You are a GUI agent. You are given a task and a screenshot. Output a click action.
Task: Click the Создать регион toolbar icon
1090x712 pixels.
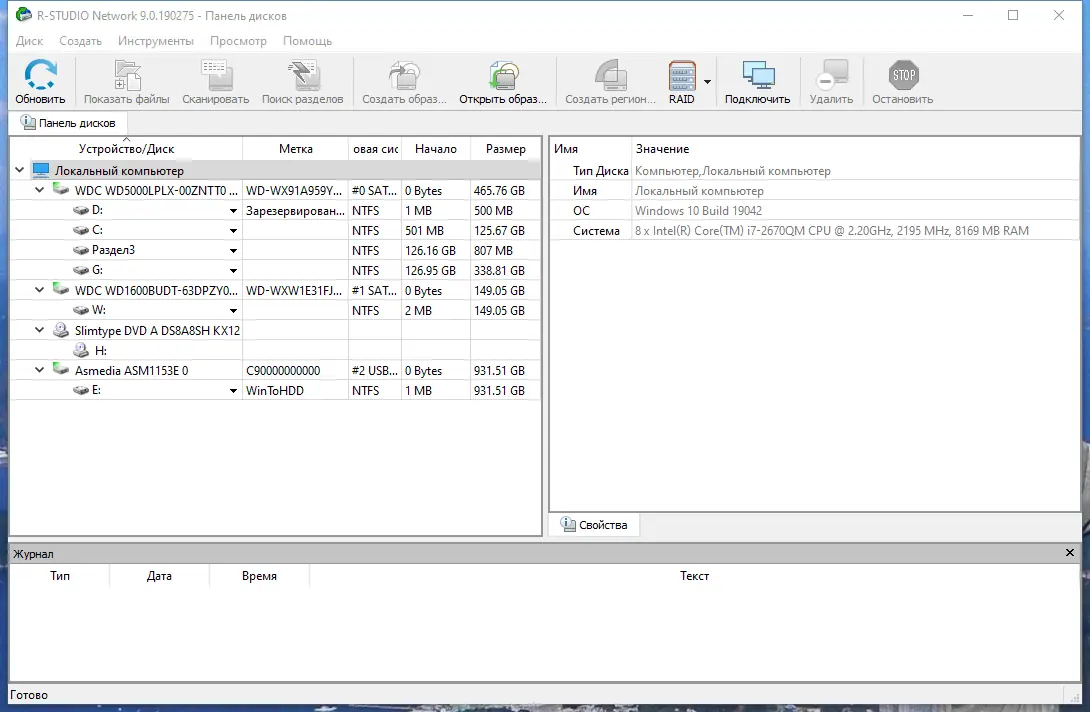click(611, 74)
